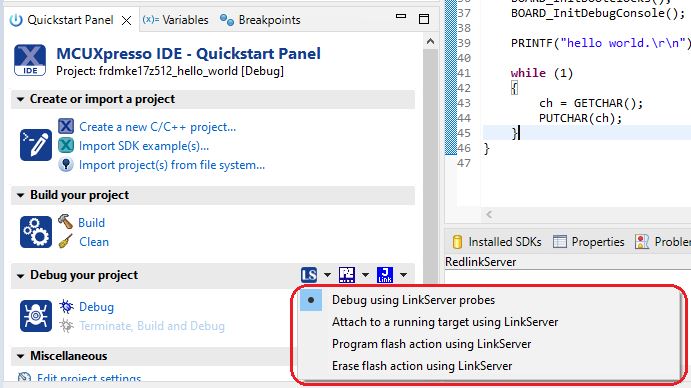Viewport: 691px width, 388px height.
Task: Select Debug using LinkServer probes option
Action: [x=413, y=300]
